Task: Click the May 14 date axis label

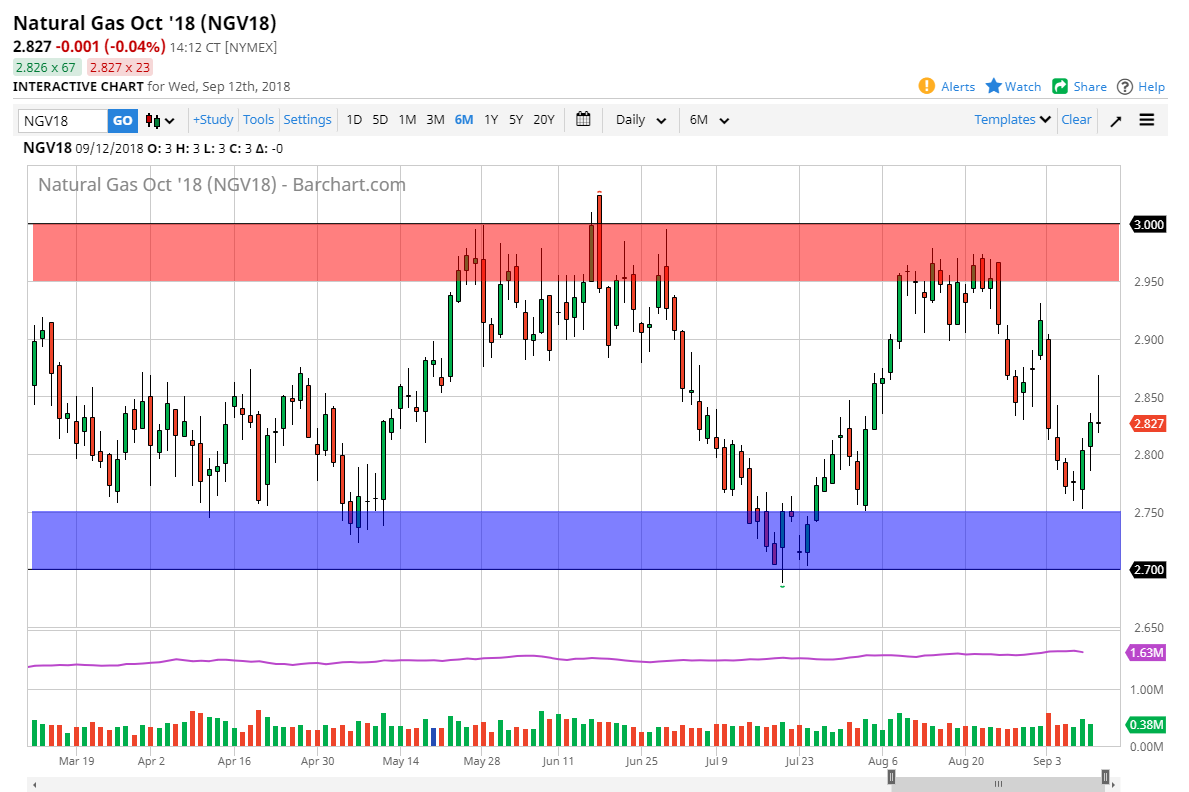Action: [400, 761]
